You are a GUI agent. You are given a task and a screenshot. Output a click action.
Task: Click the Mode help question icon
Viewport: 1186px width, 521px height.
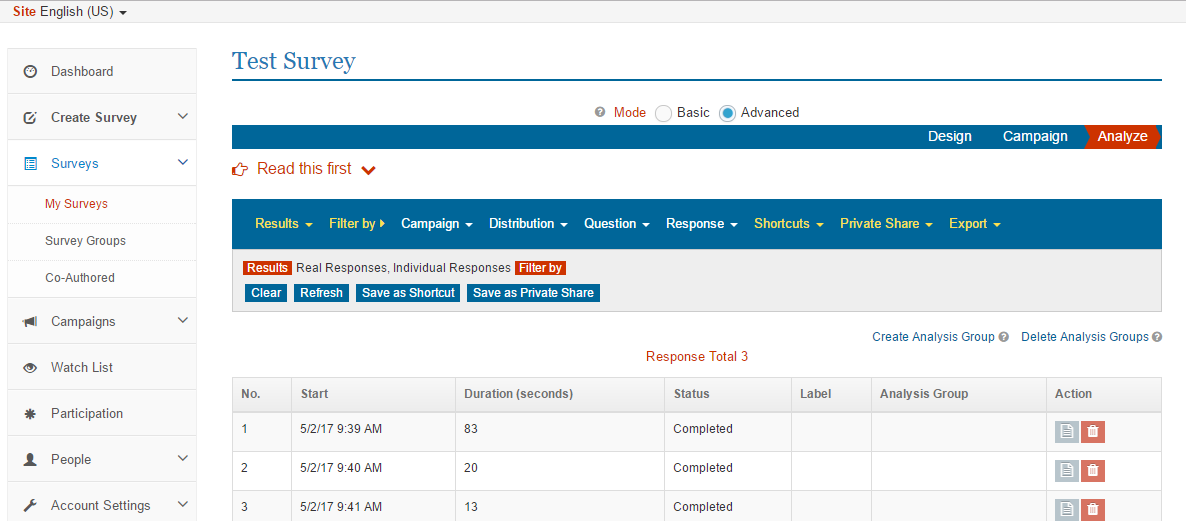pyautogui.click(x=600, y=112)
